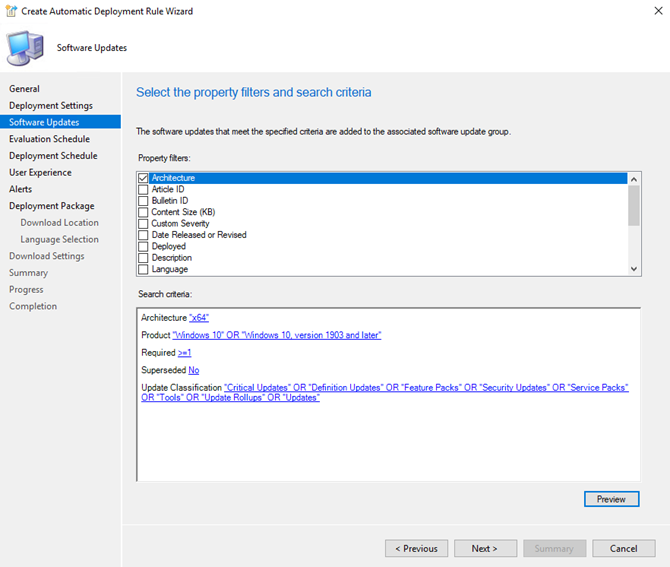
Task: Click the wizard title bar icon
Action: pos(11,11)
